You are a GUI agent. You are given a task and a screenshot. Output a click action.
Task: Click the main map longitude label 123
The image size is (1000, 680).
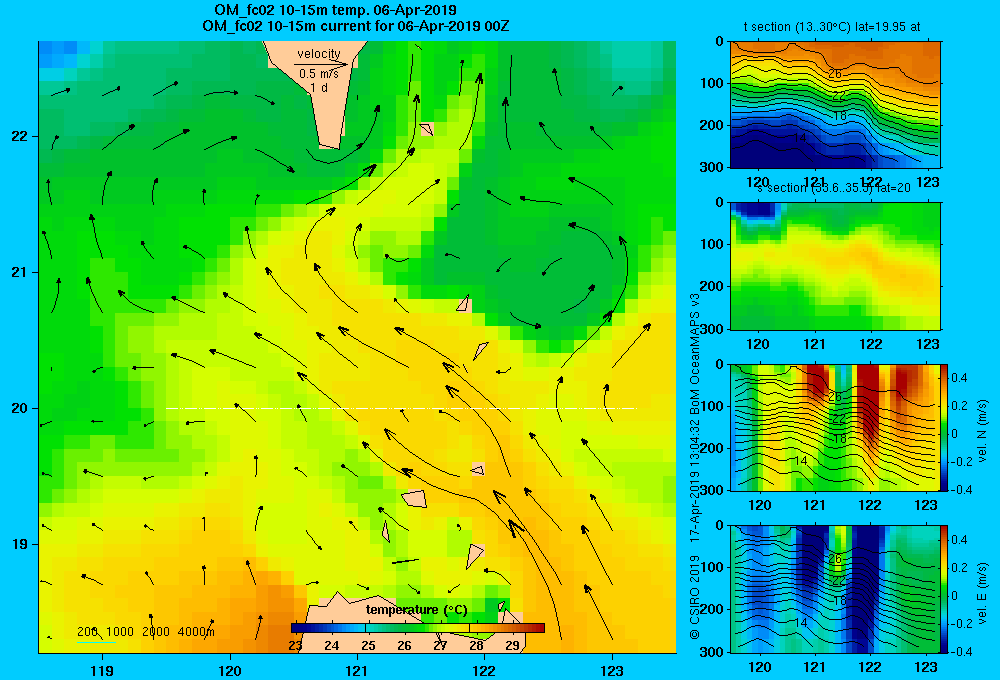[x=612, y=671]
